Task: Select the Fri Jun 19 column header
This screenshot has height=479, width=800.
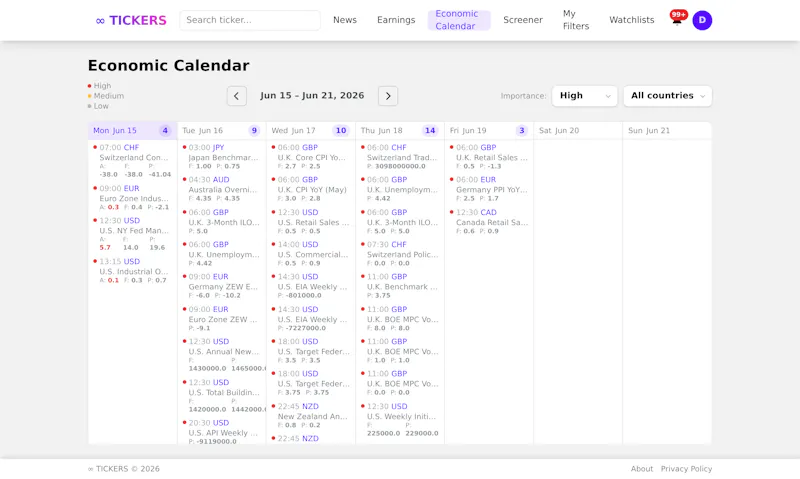Action: (489, 131)
